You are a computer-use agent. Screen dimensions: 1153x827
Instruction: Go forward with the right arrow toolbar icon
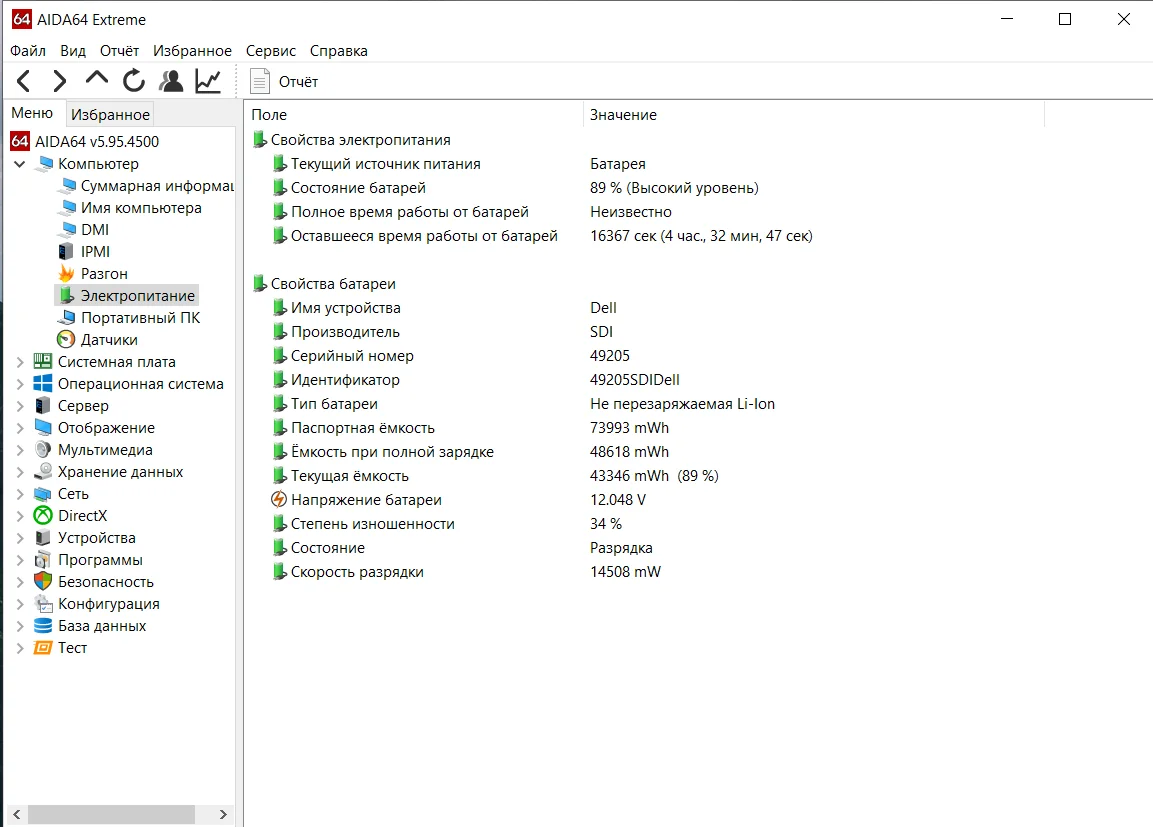tap(60, 81)
